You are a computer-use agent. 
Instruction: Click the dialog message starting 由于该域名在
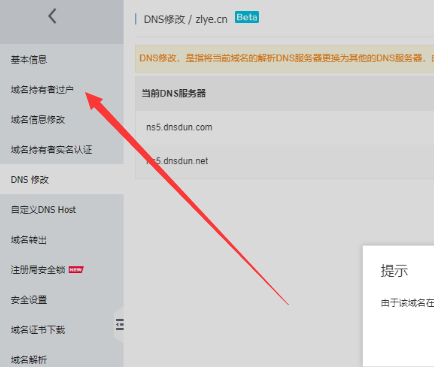click(407, 303)
